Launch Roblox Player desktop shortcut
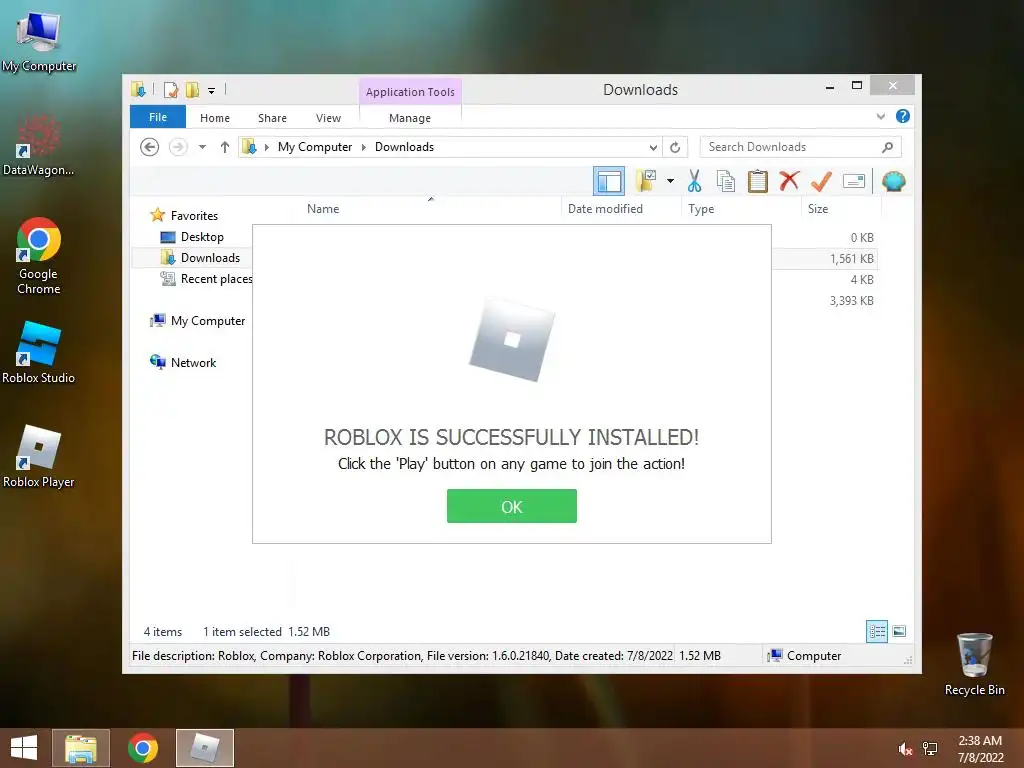Screen dimensions: 1024x768 pyautogui.click(x=39, y=456)
